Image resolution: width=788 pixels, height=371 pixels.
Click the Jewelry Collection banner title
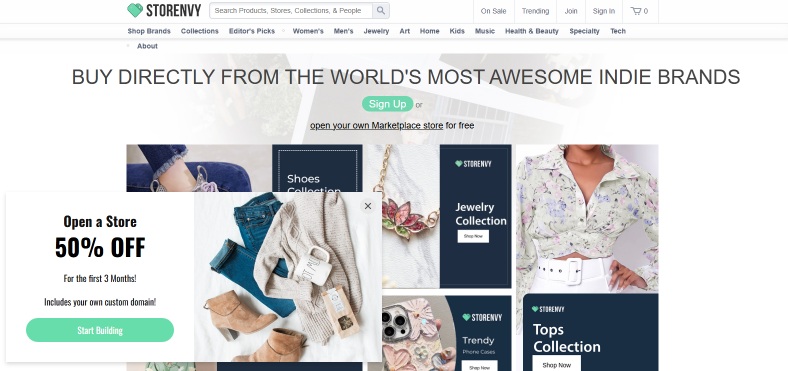[481, 214]
